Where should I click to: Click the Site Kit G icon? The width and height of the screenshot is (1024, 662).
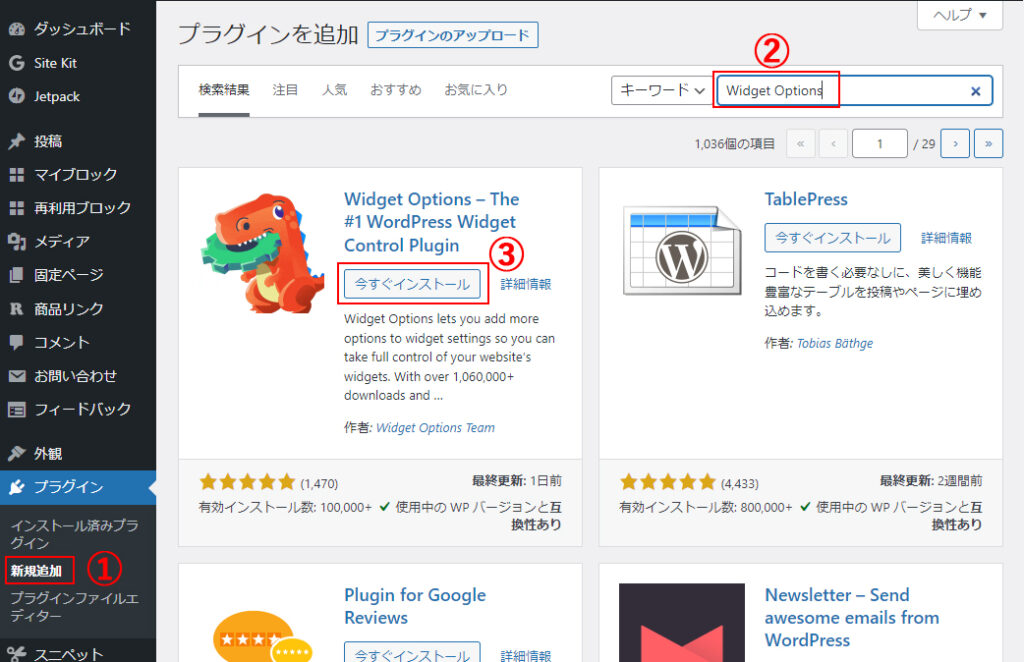tap(17, 63)
